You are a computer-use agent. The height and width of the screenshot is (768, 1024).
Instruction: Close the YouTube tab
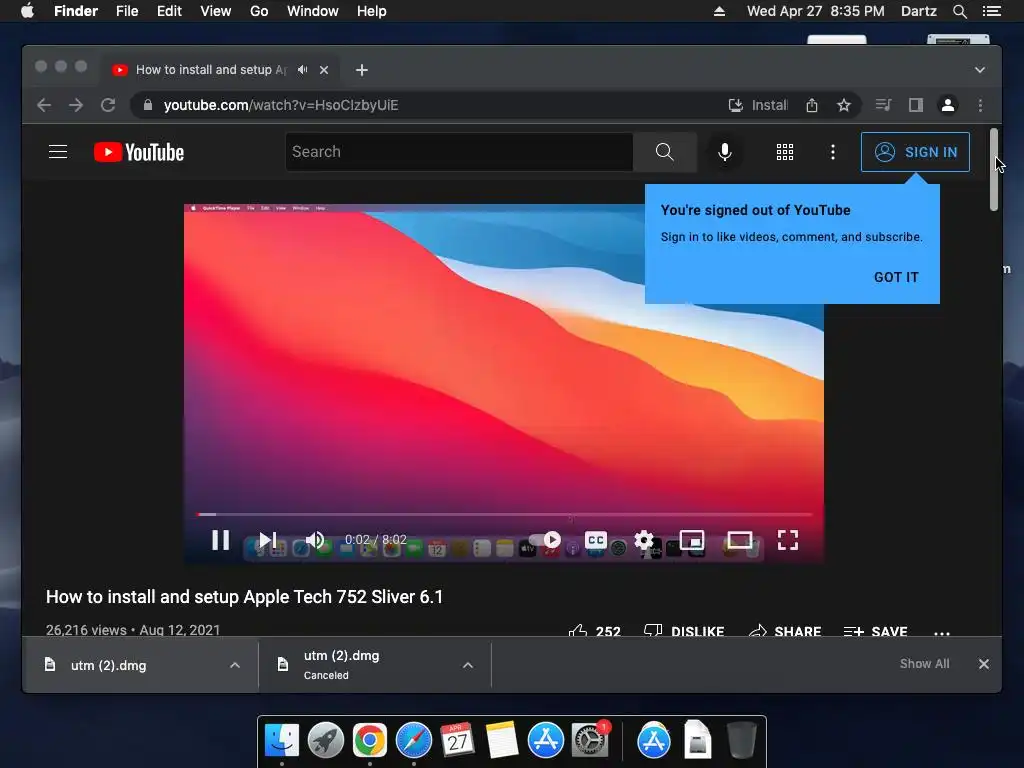click(x=324, y=70)
